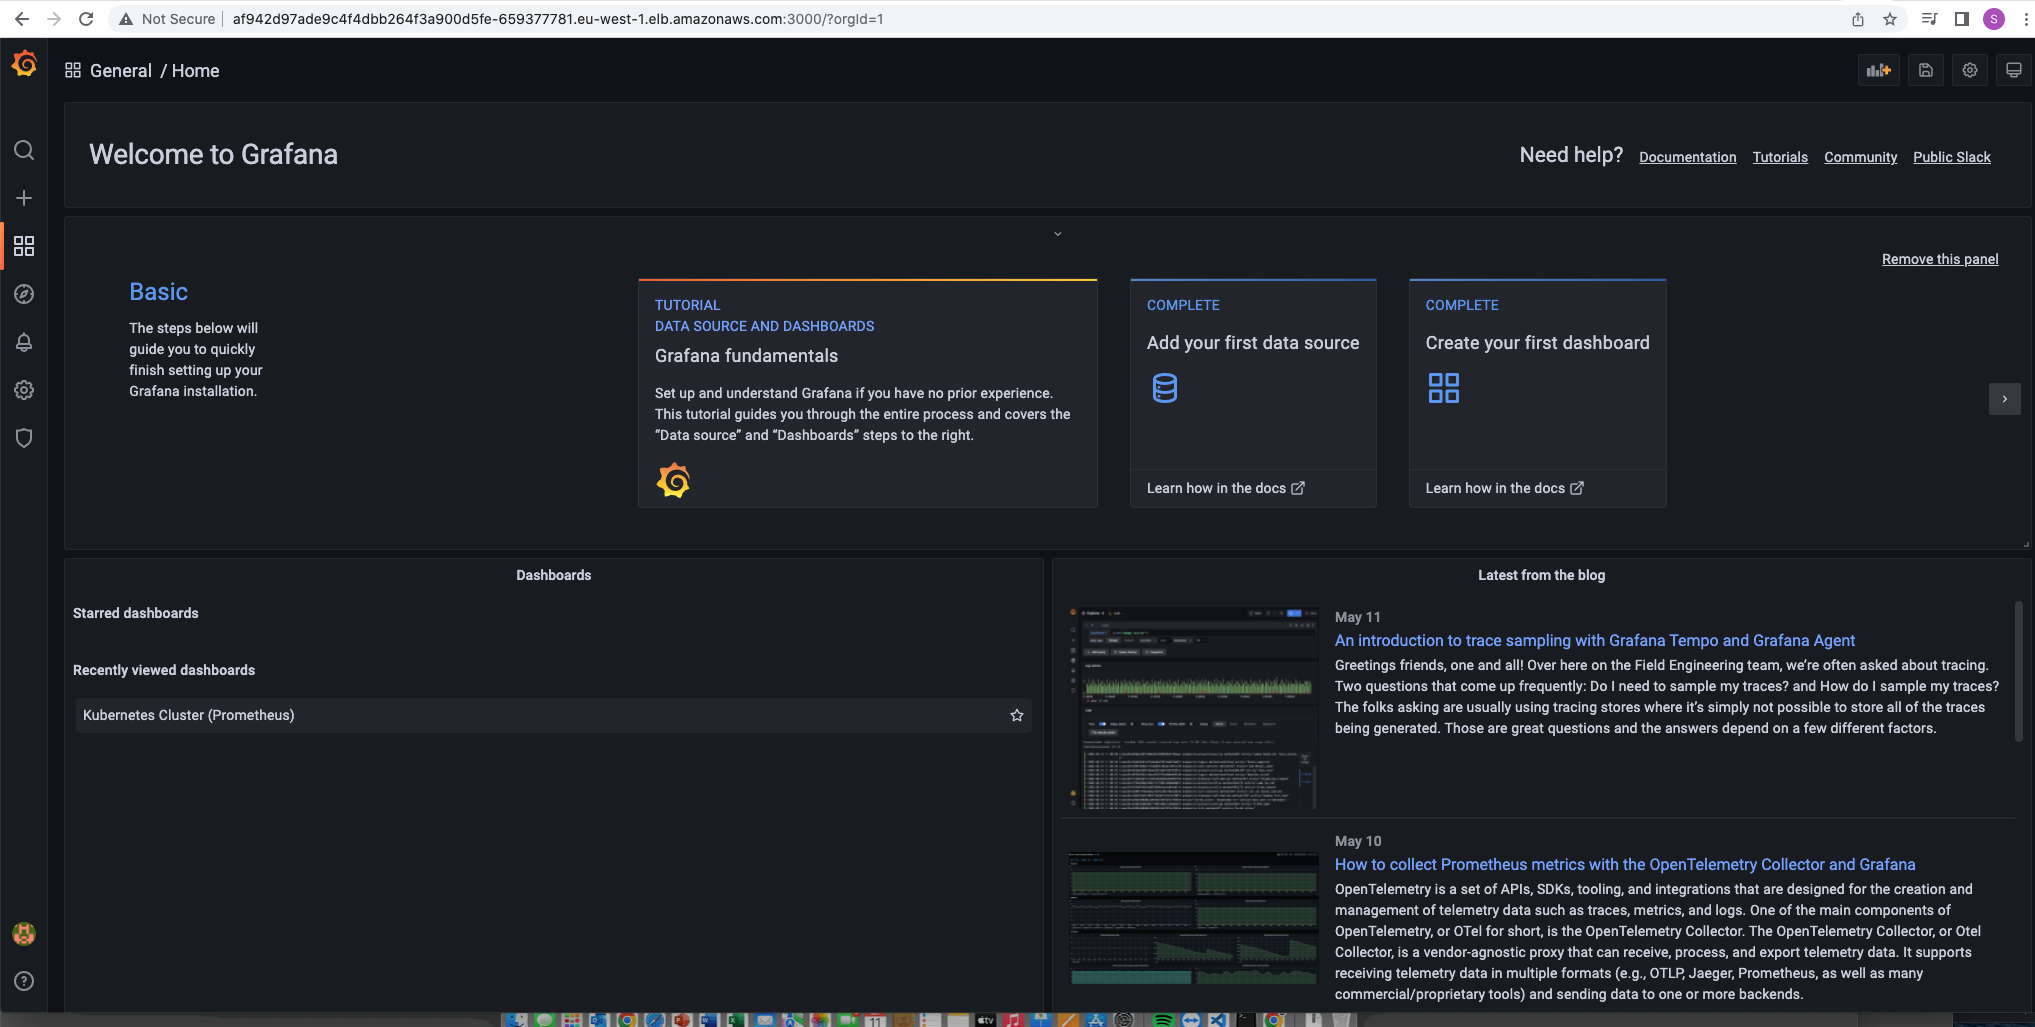
Task: Click the Latest from the blog panel title
Action: click(x=1542, y=575)
